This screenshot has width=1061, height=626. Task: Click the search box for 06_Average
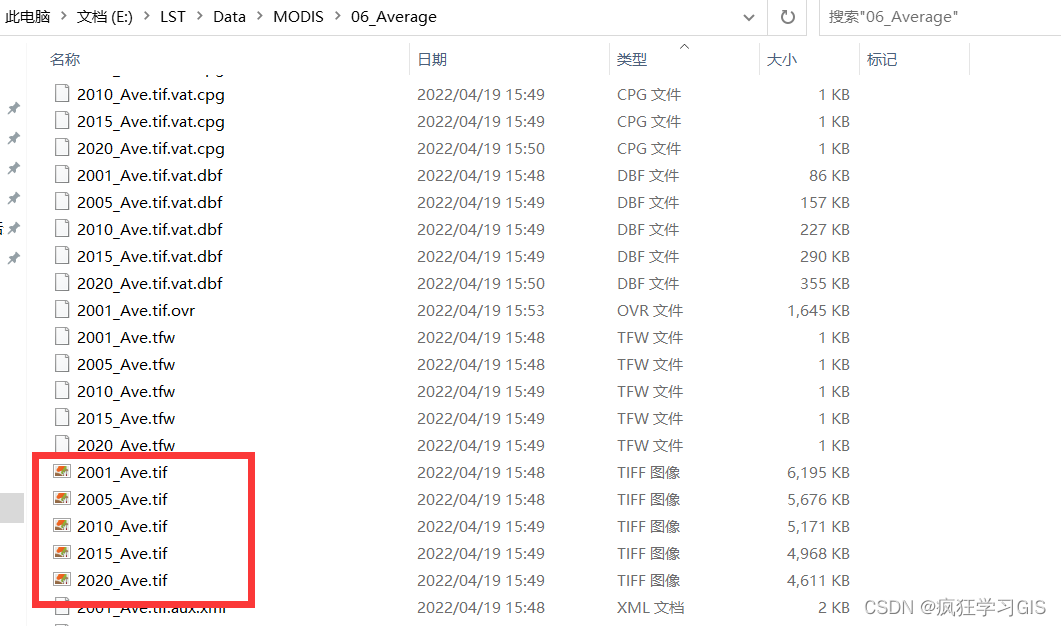(941, 17)
